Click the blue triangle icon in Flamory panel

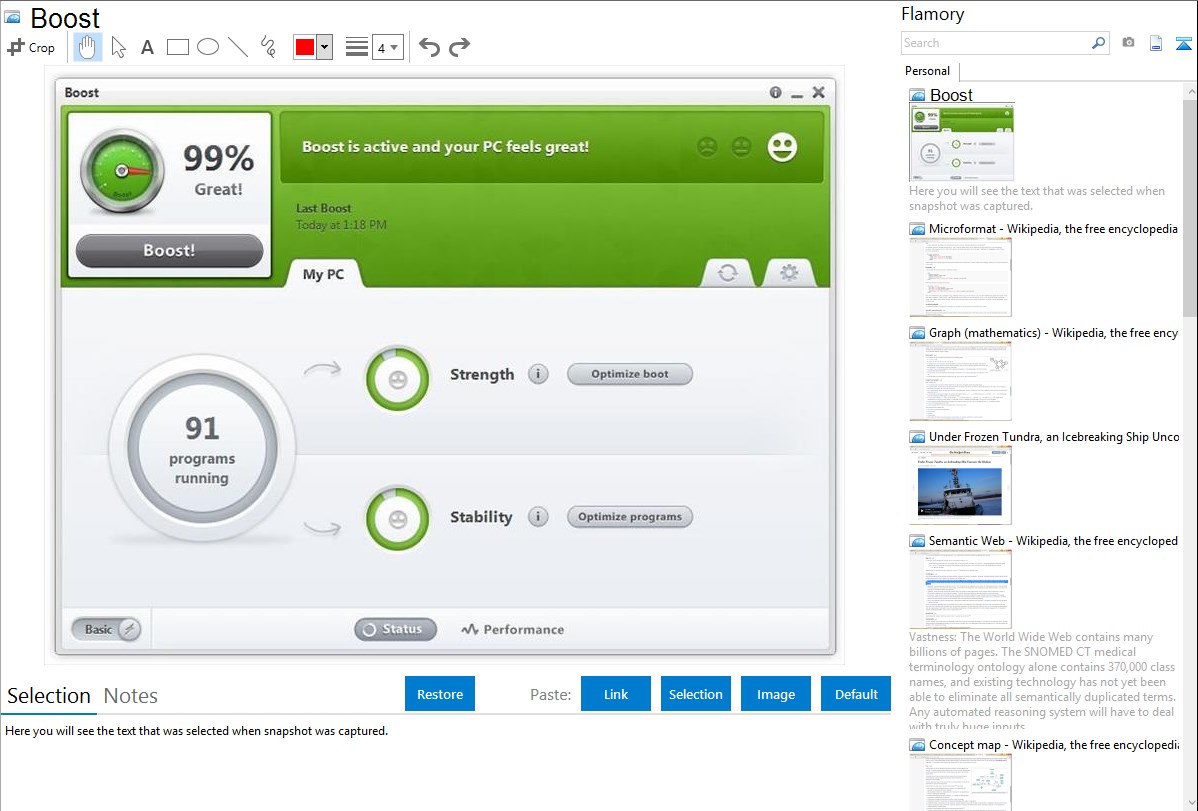(x=1183, y=43)
